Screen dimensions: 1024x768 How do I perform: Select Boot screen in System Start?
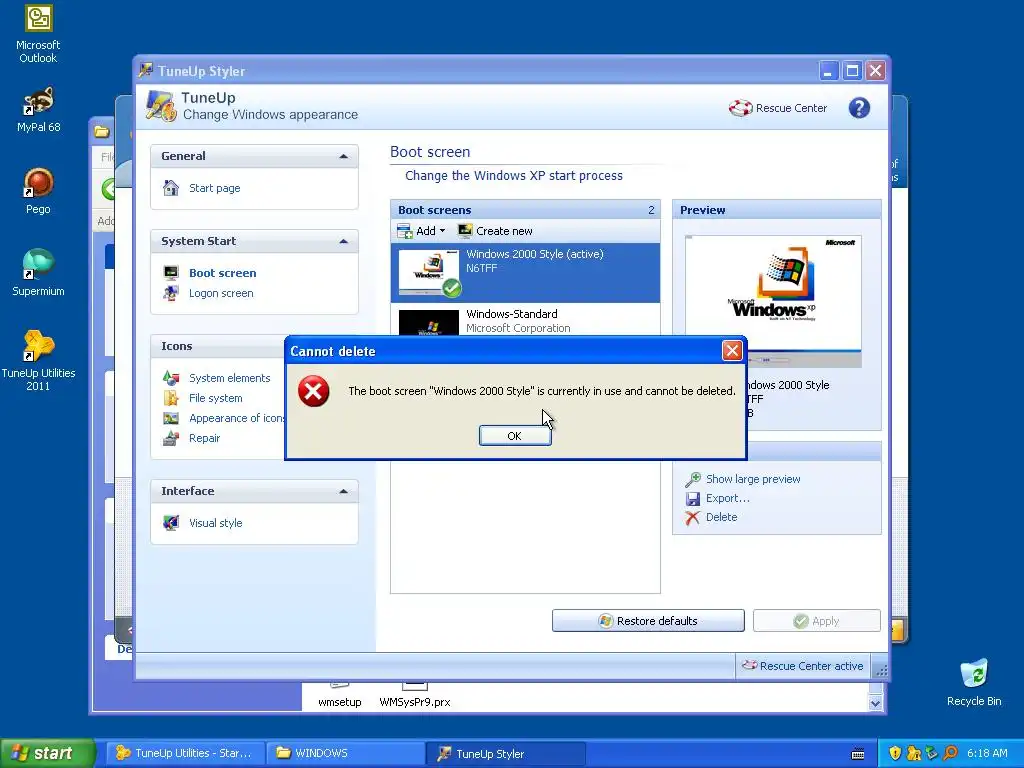[x=223, y=273]
